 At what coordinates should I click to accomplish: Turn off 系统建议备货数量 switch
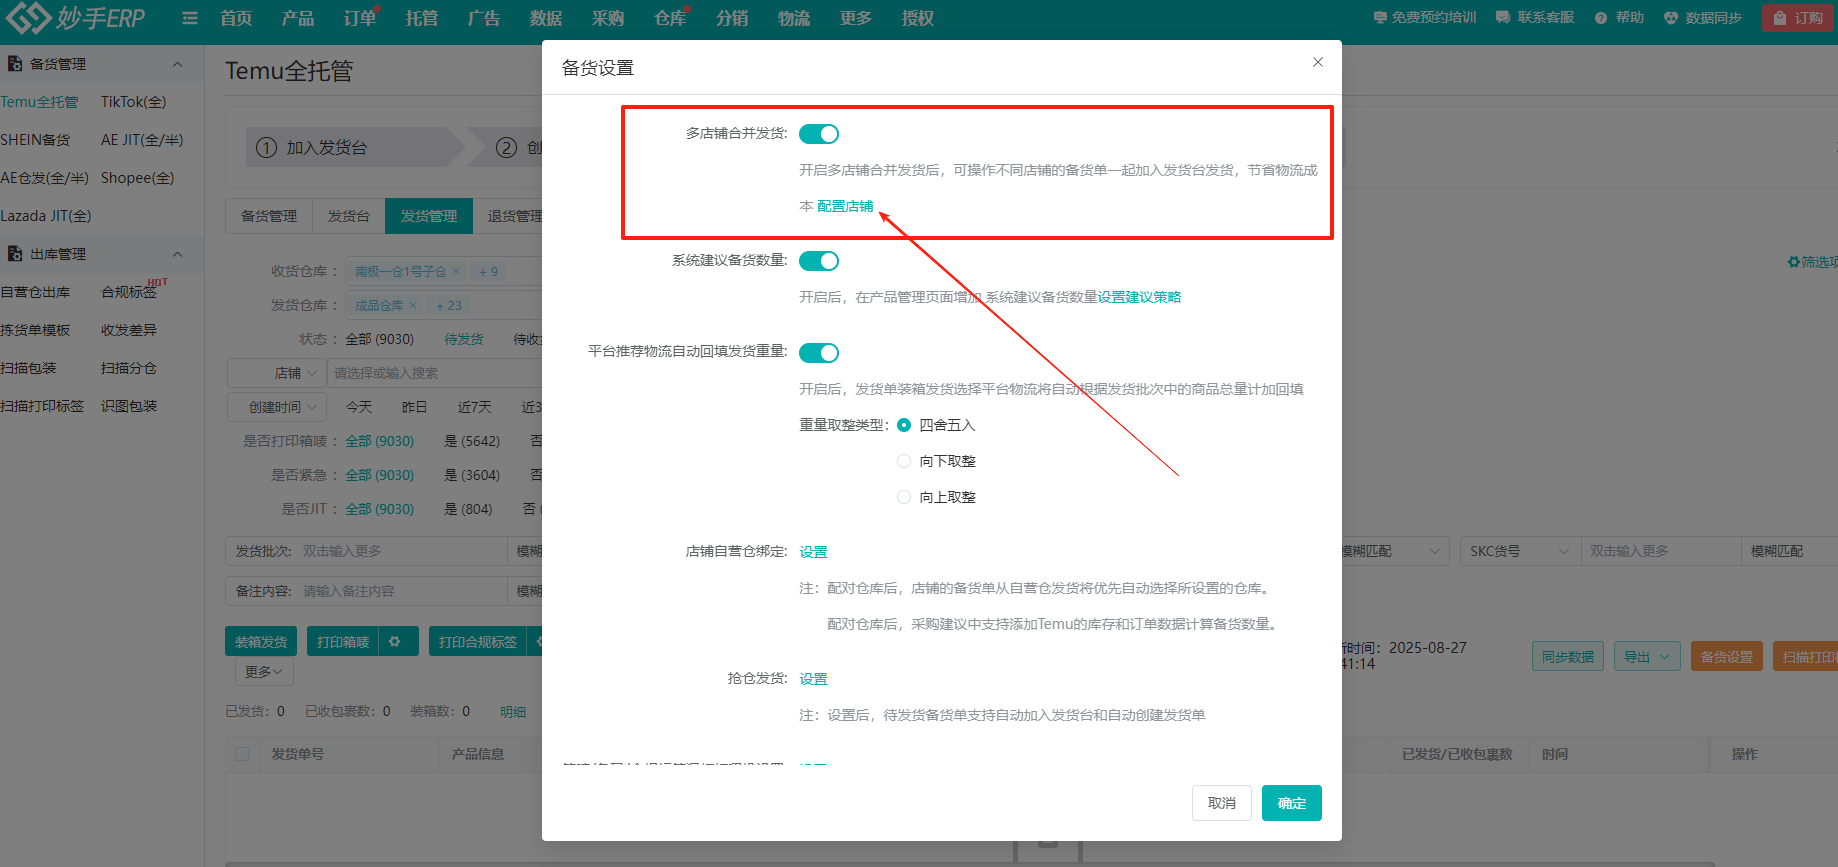coord(819,261)
